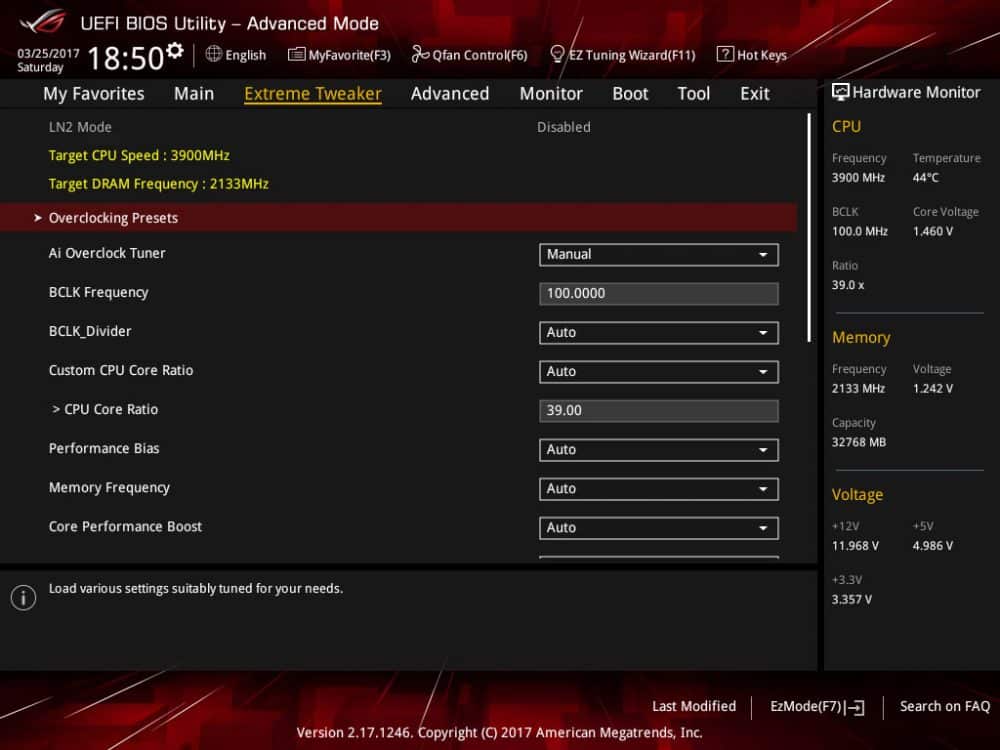Screen dimensions: 1000x750
Task: Select the Extreme Tweaker tab
Action: coord(313,94)
